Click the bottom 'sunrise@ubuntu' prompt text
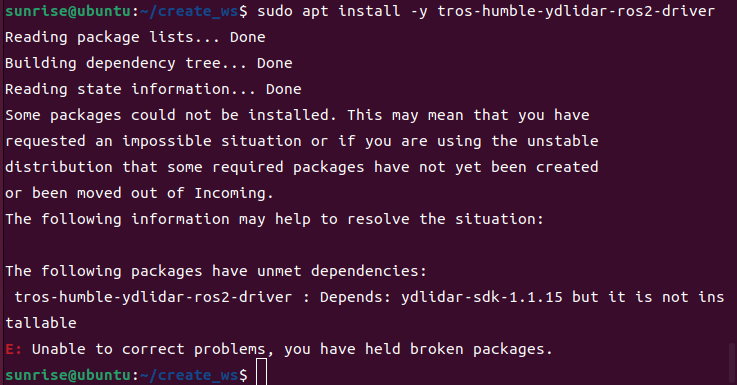The image size is (737, 385). 69,375
